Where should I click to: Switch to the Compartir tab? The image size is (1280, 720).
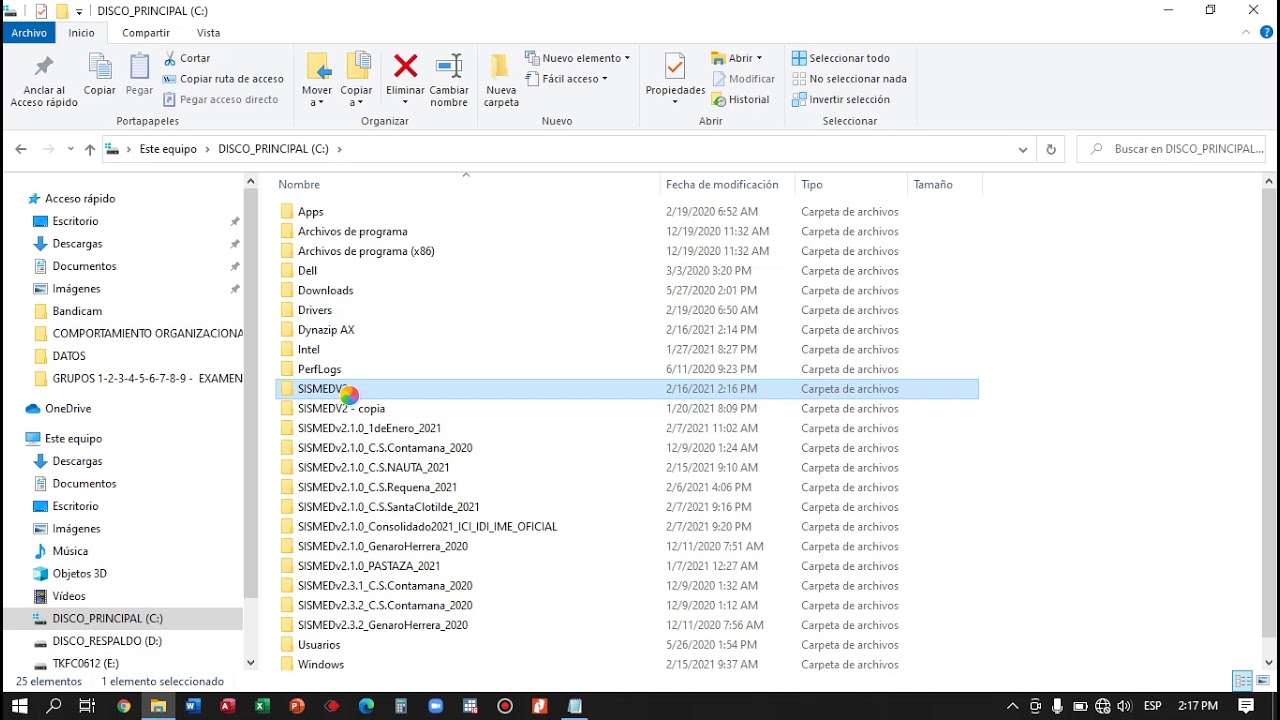[146, 33]
